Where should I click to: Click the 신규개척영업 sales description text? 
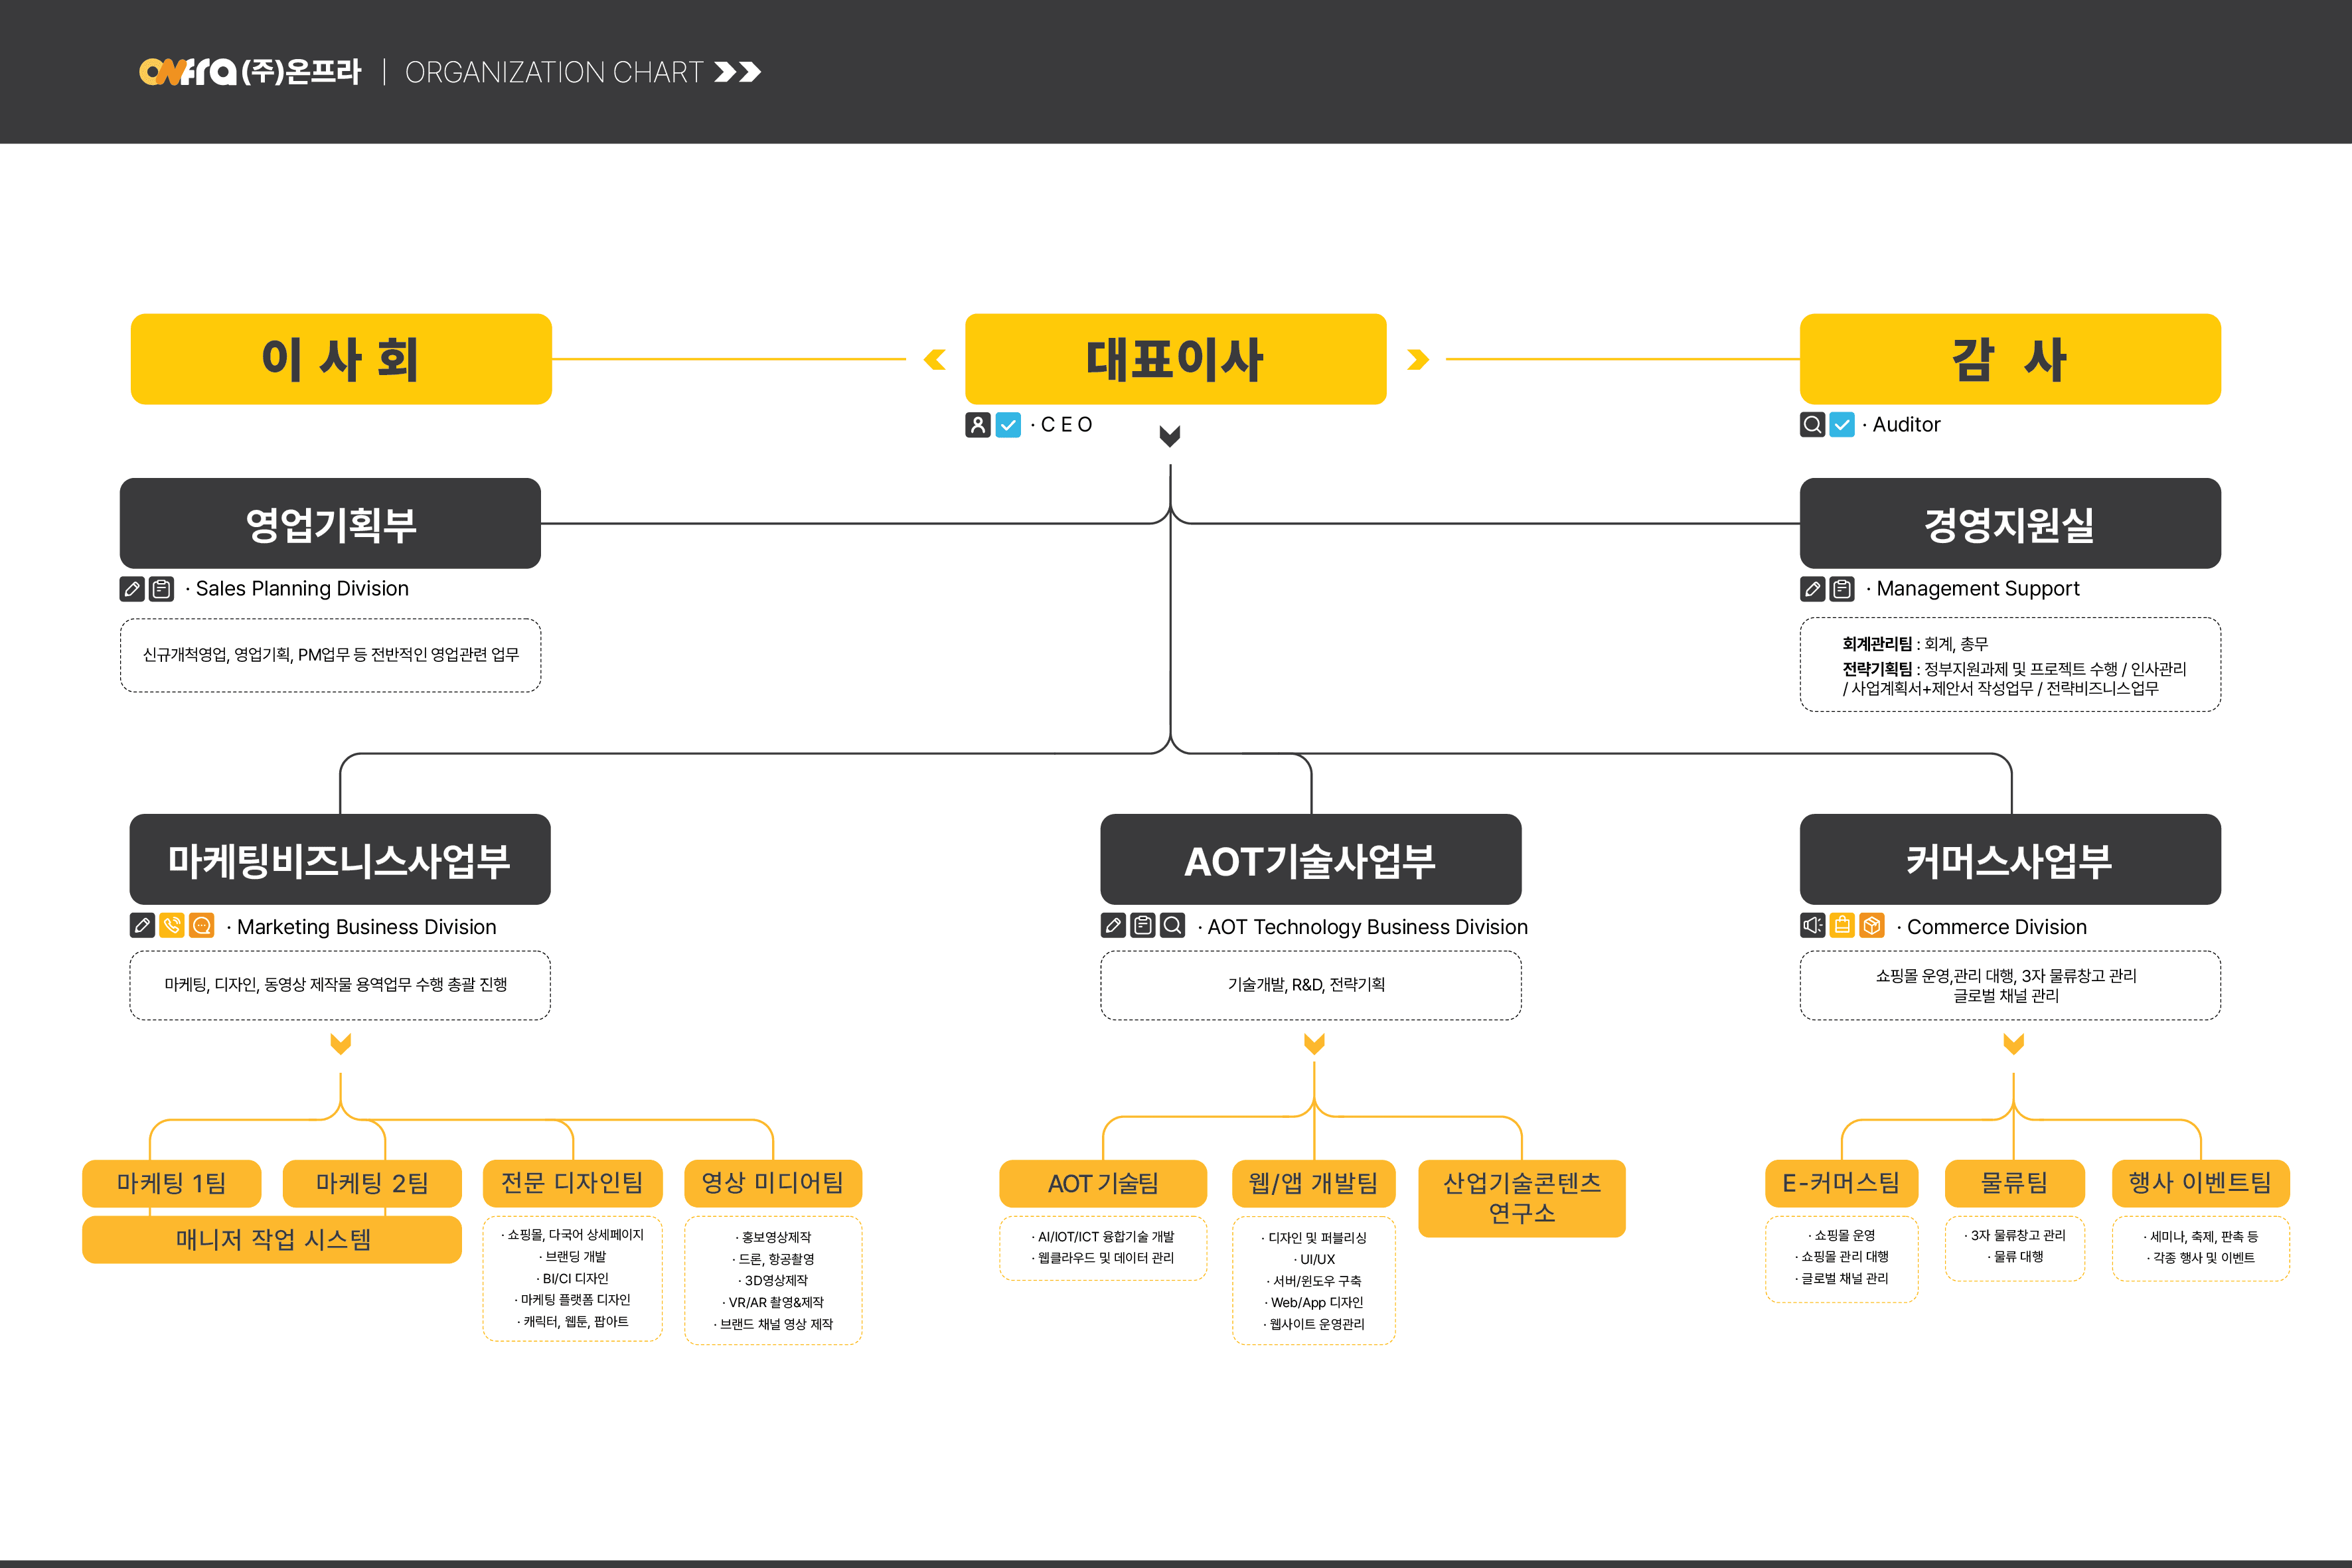331,655
